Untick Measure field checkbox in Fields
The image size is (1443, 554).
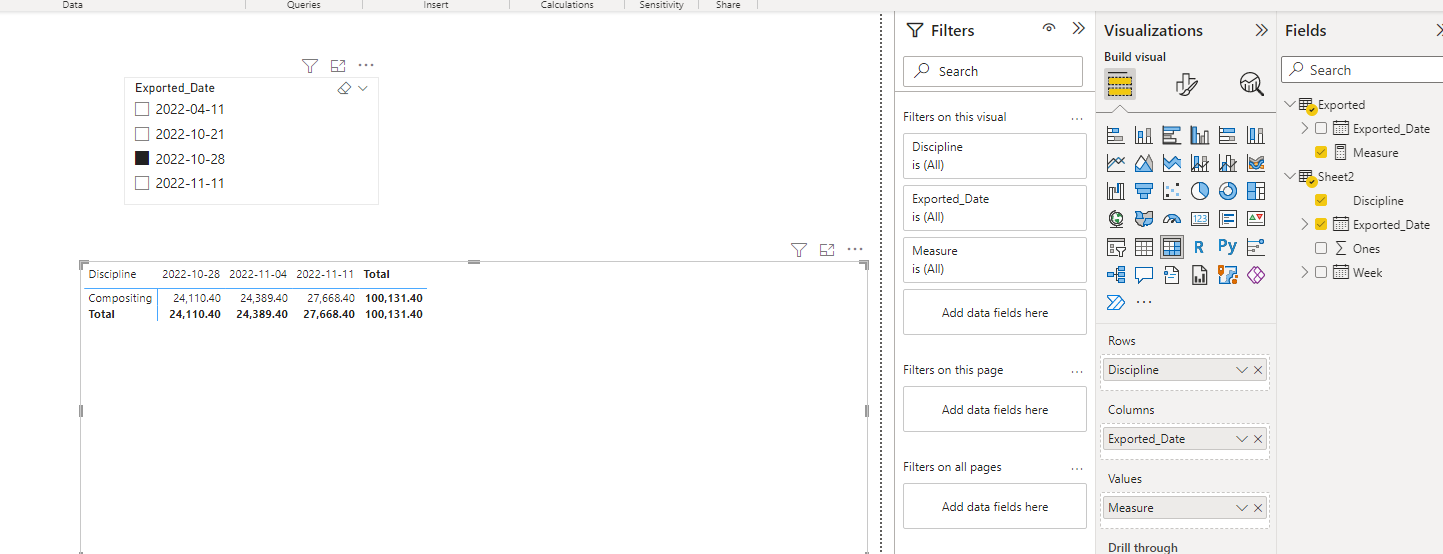1321,152
